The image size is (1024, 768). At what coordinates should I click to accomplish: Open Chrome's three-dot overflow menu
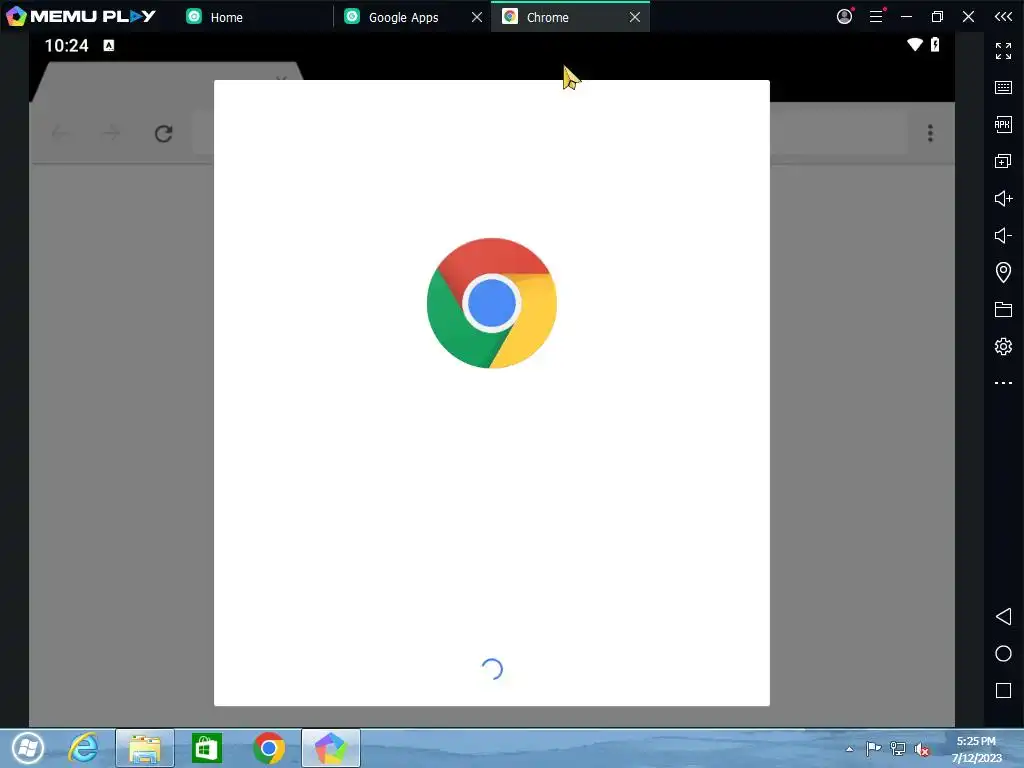click(930, 133)
